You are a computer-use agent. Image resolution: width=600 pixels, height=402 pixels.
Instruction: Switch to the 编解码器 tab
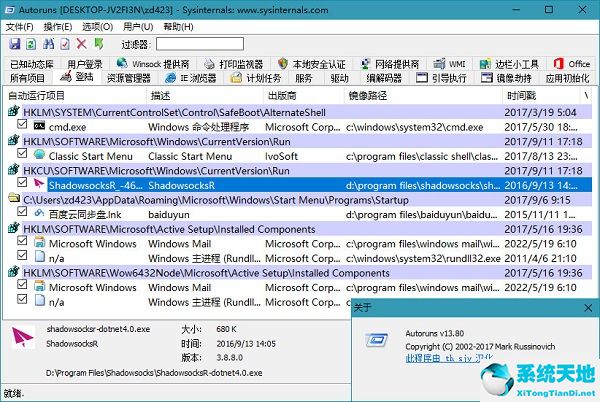[x=384, y=78]
